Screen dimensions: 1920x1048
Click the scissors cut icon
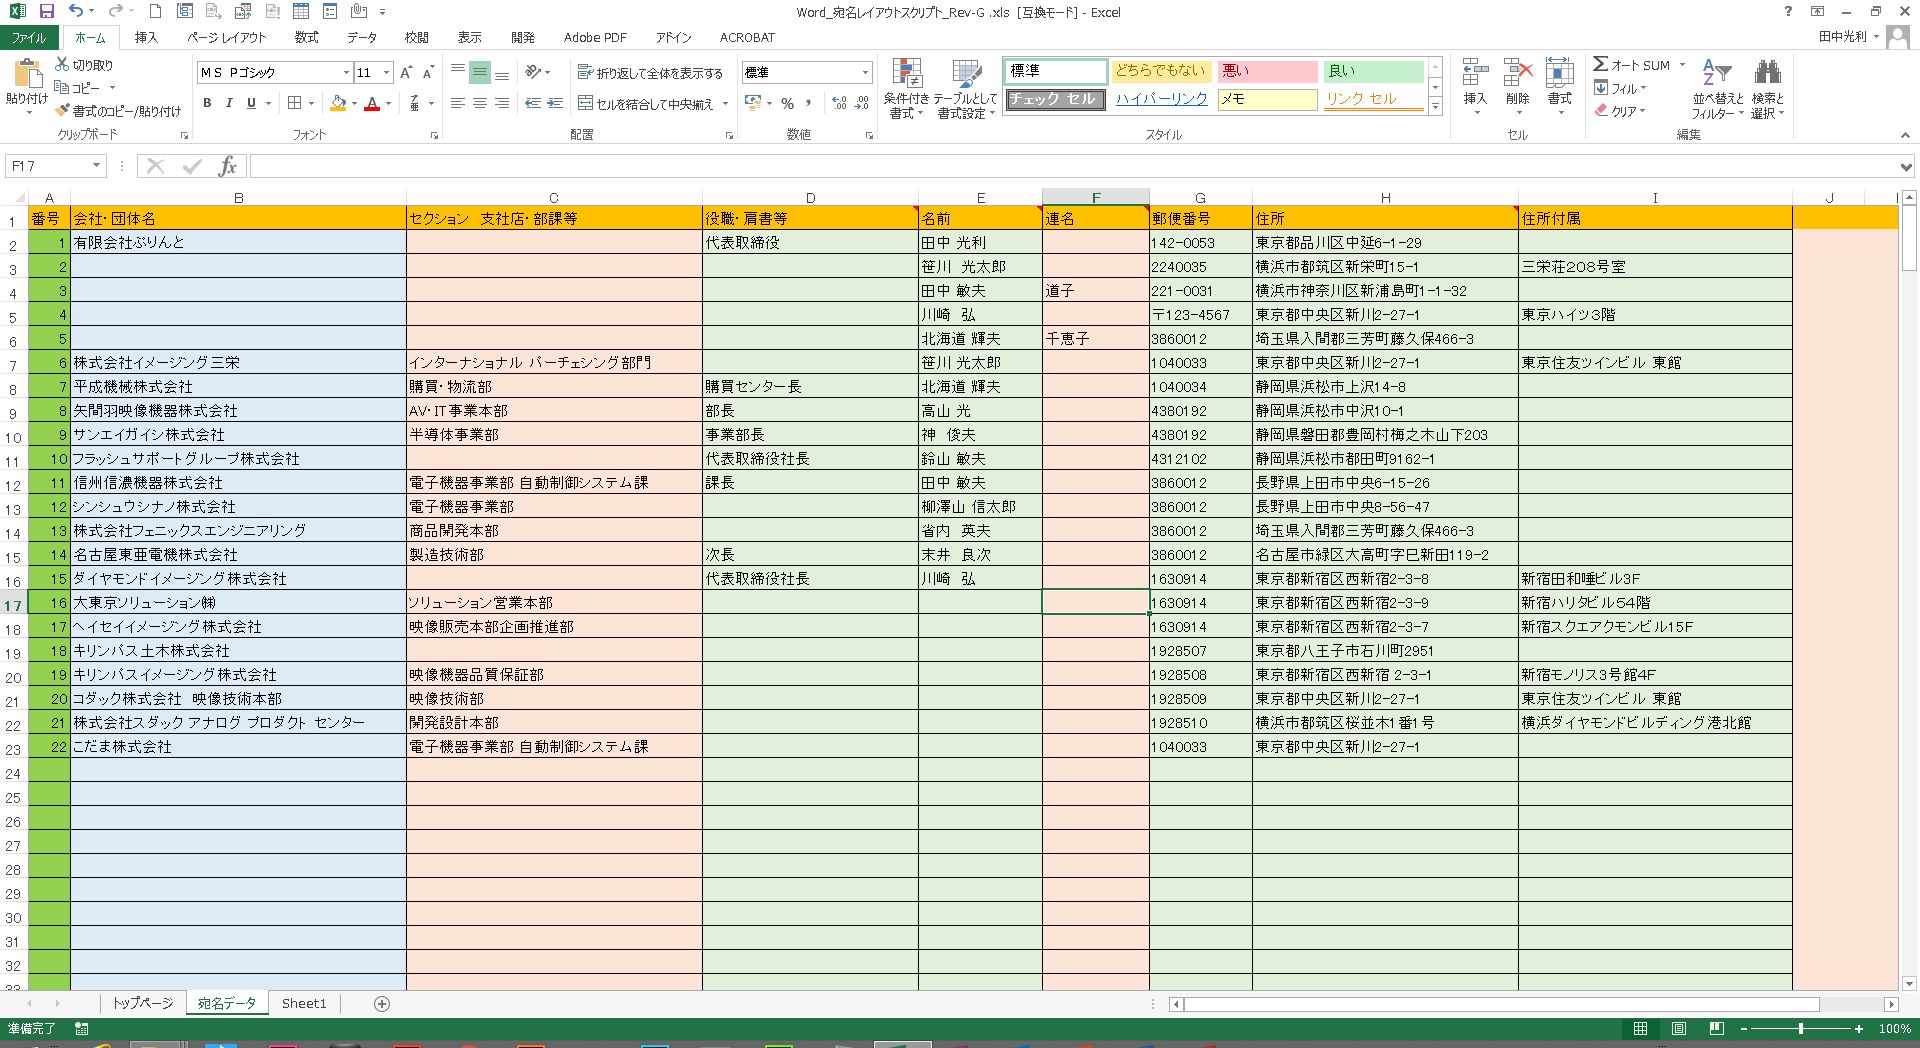(x=62, y=65)
